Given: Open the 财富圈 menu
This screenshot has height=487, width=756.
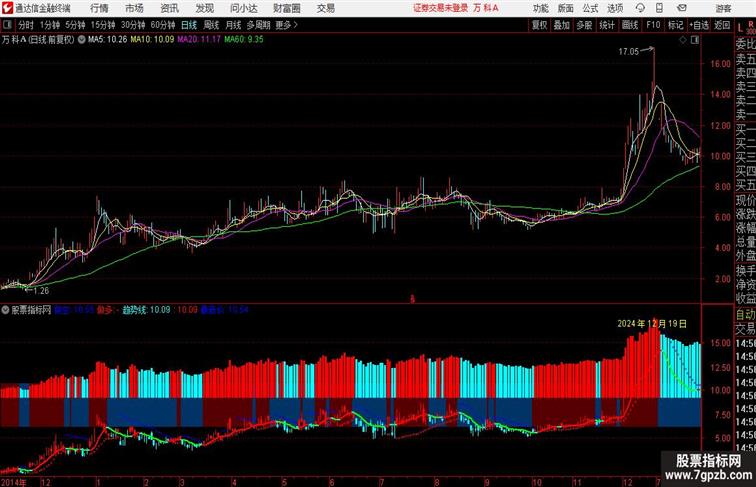Looking at the screenshot, I should 286,8.
